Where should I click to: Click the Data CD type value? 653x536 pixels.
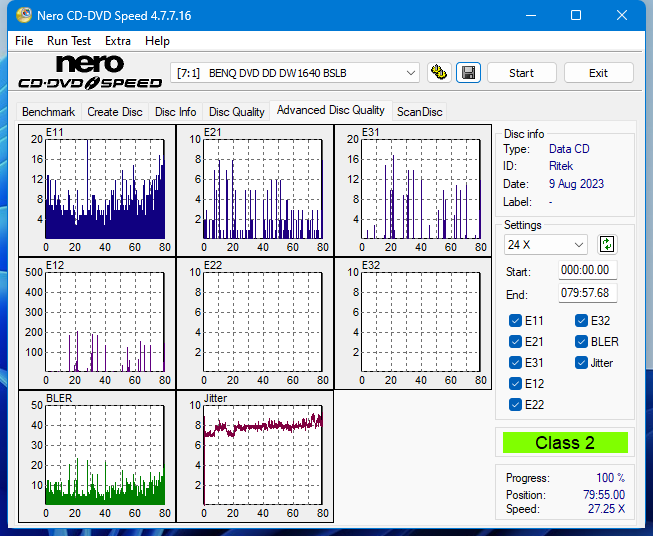[x=569, y=149]
